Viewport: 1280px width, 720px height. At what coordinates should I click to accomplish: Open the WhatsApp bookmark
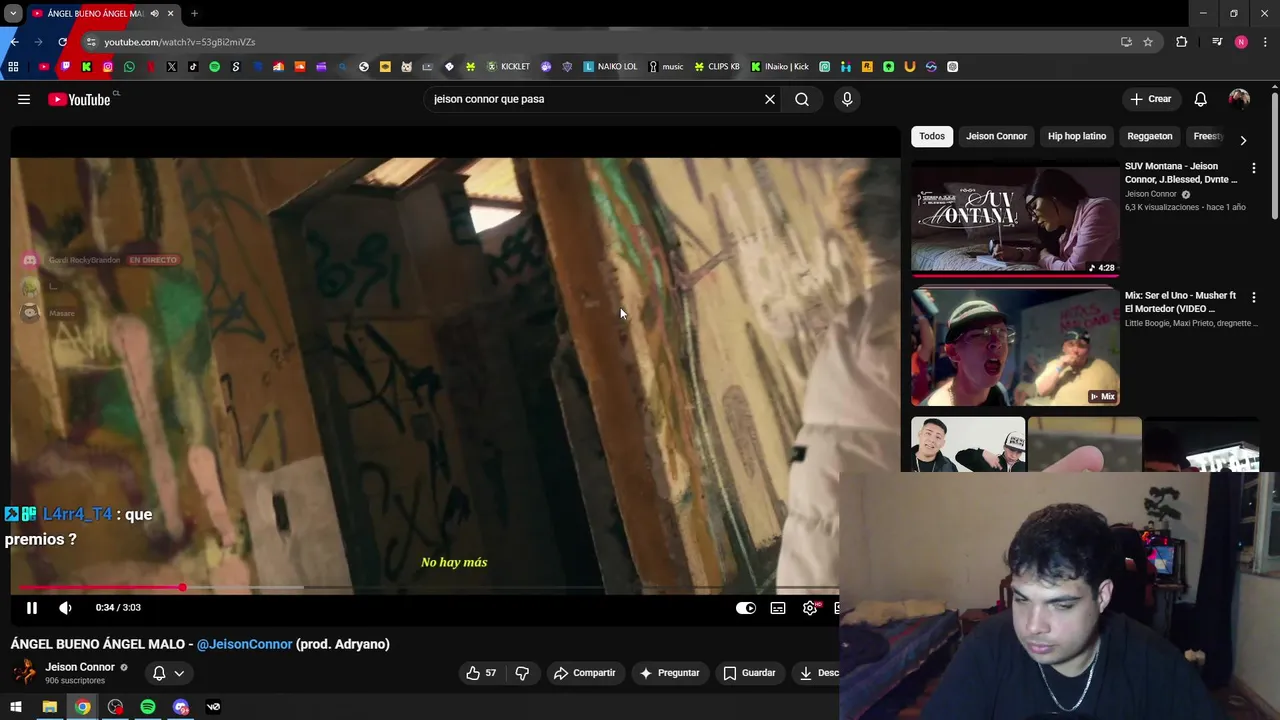(129, 67)
